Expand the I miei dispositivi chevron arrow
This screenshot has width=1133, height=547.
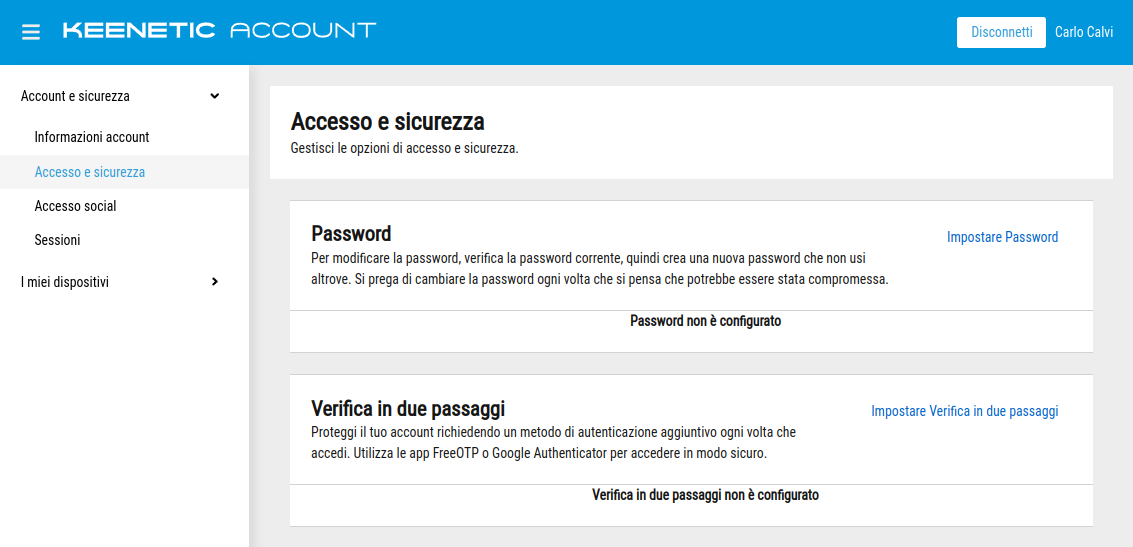tap(214, 282)
